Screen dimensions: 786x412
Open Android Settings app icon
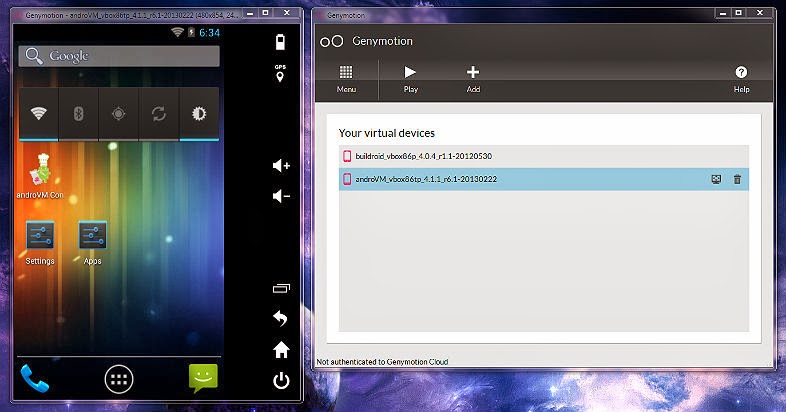click(x=40, y=243)
